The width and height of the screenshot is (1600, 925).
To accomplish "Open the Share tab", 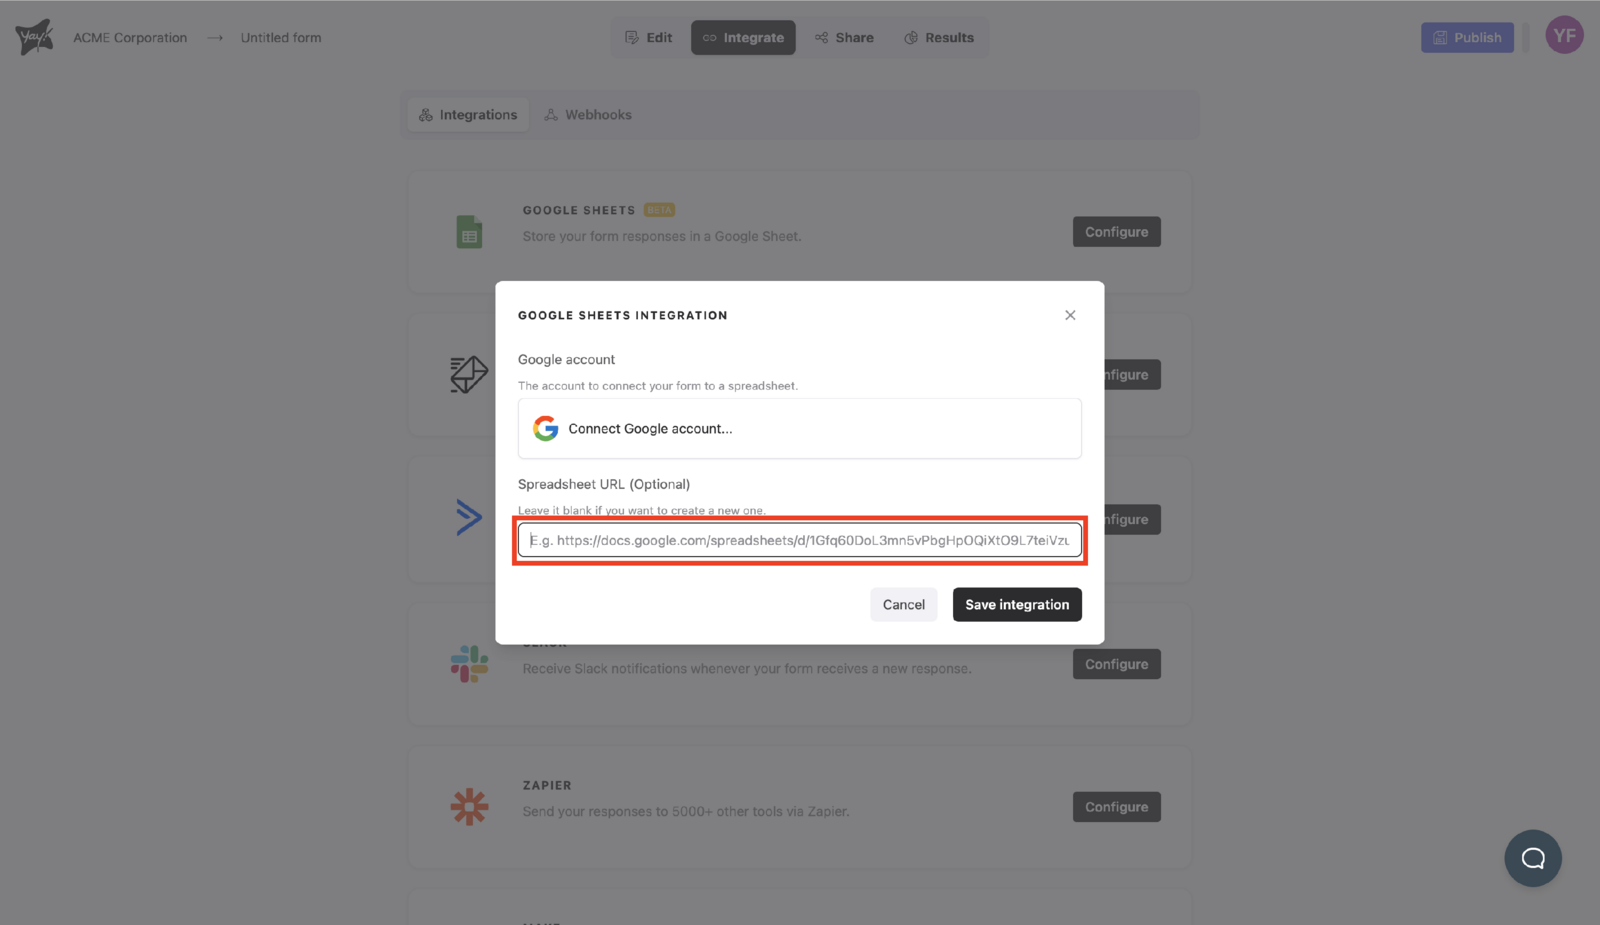I will tap(844, 38).
